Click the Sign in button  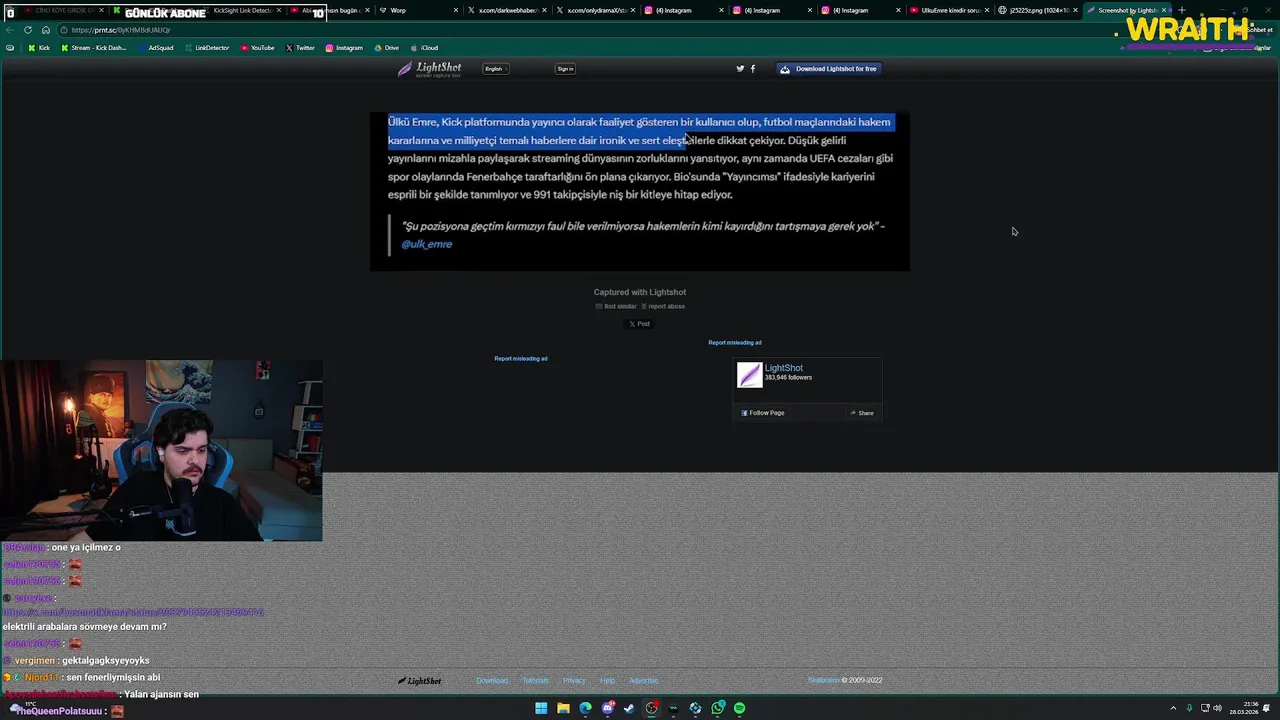(565, 69)
